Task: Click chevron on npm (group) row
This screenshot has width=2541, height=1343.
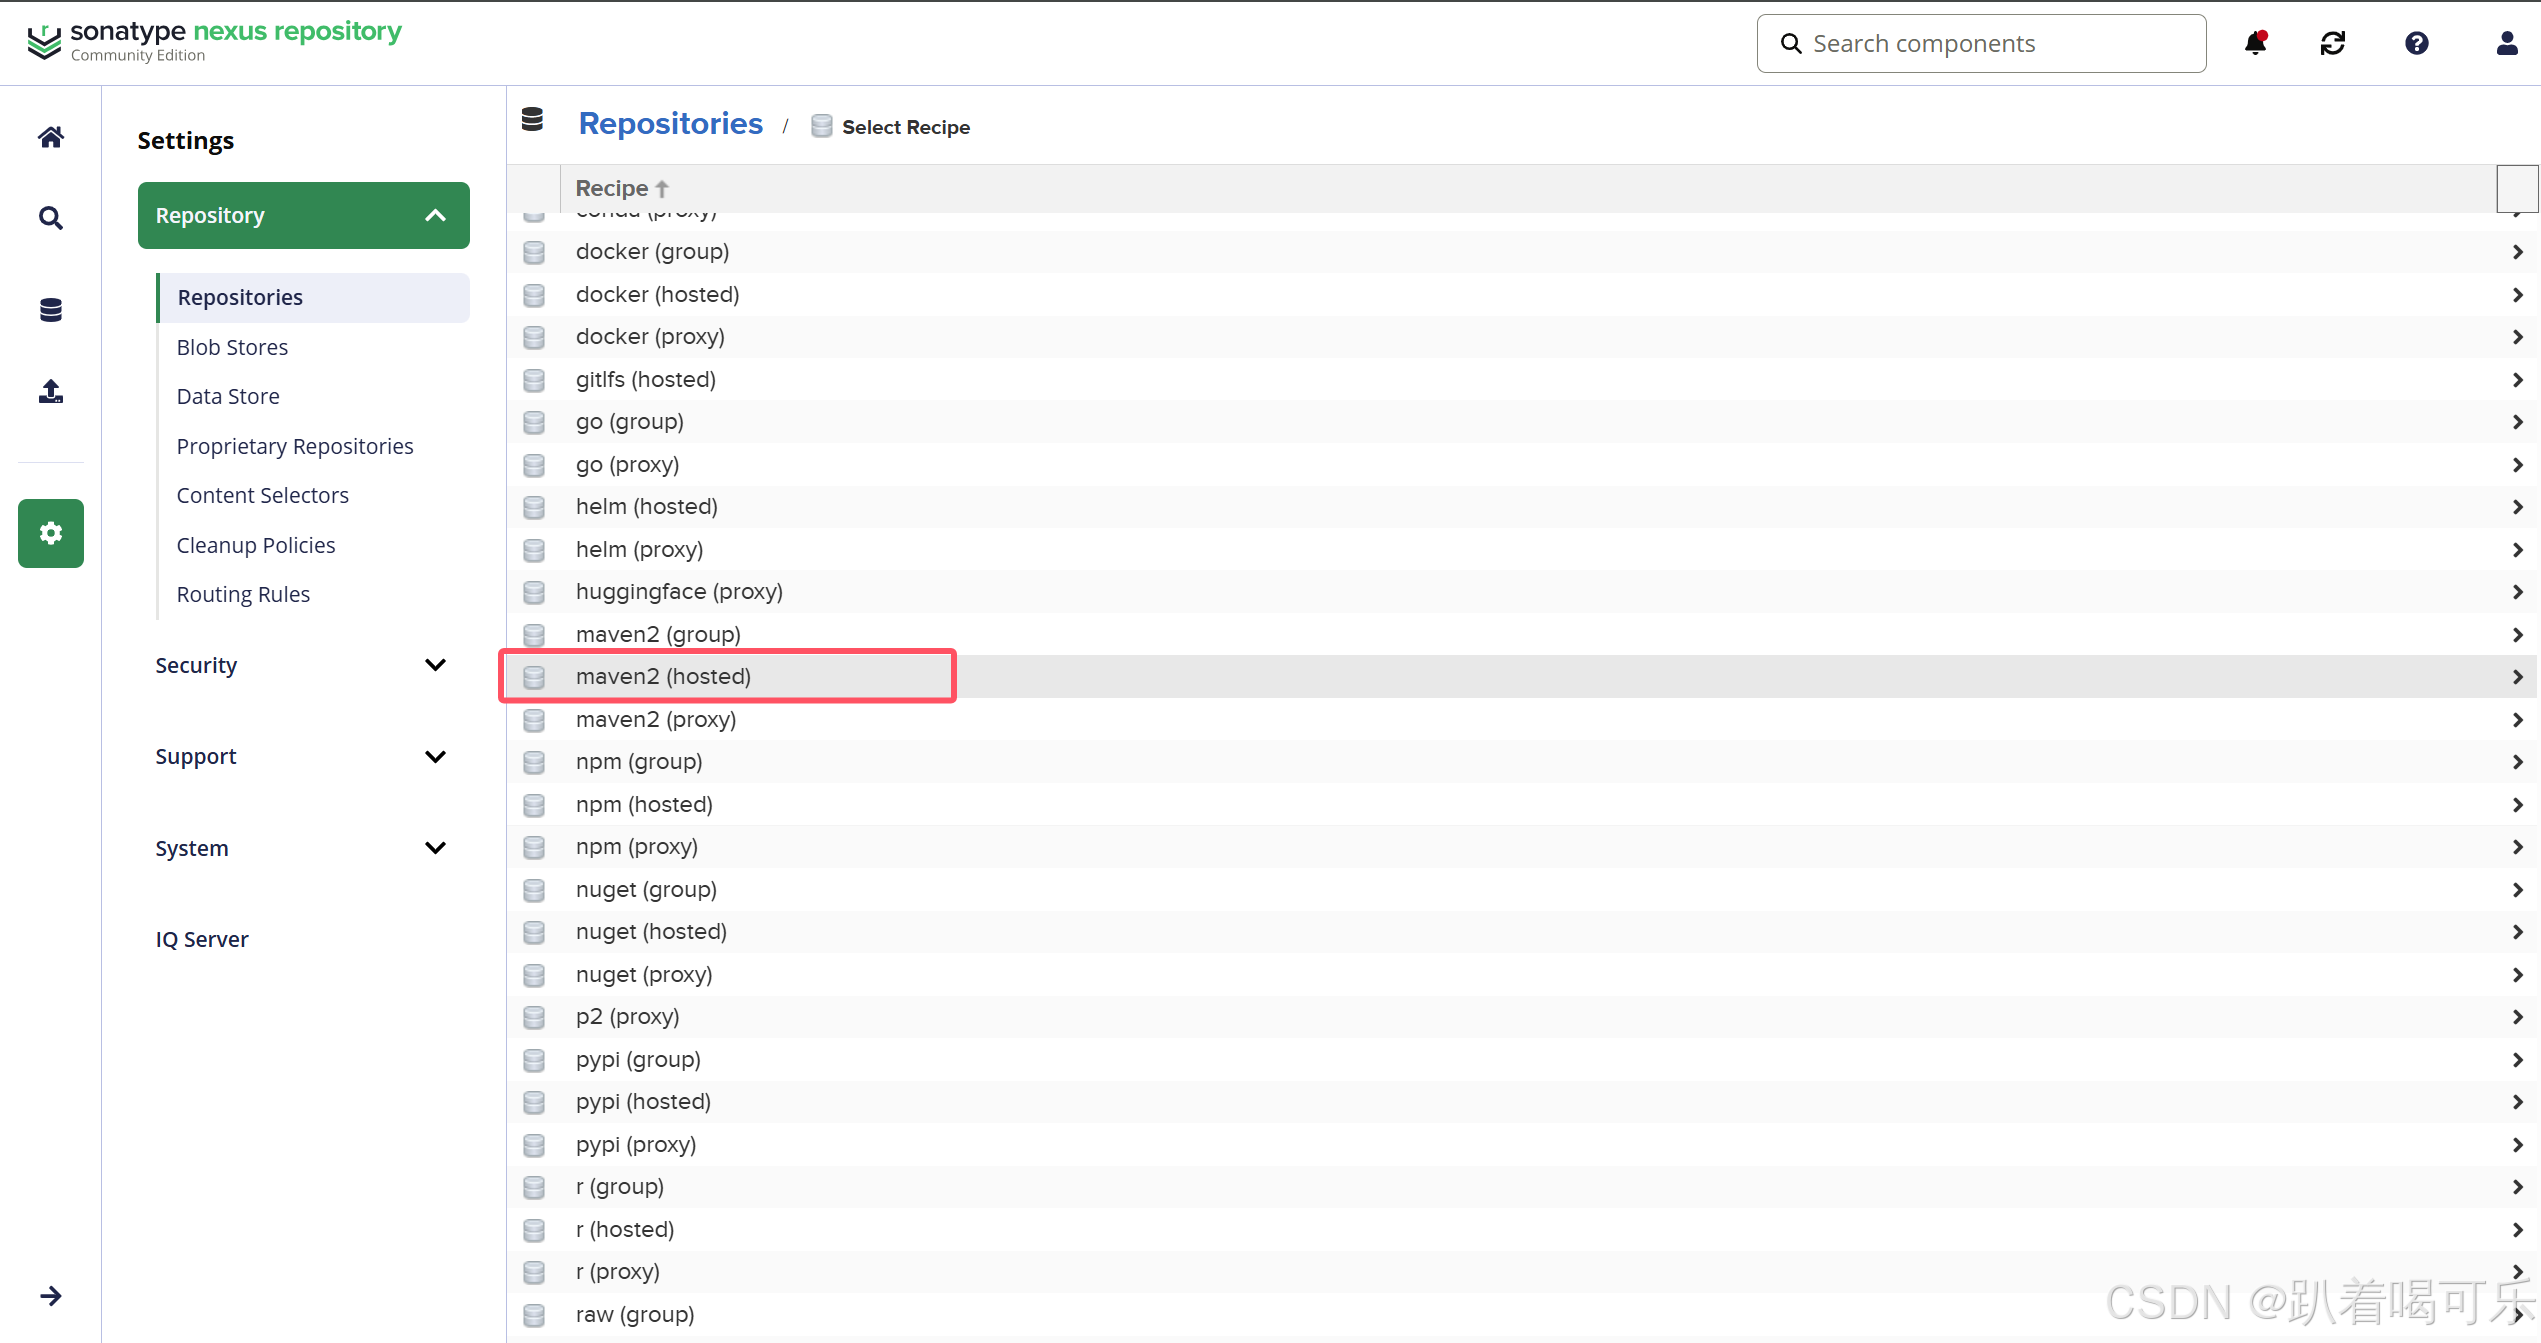Action: pyautogui.click(x=2518, y=762)
